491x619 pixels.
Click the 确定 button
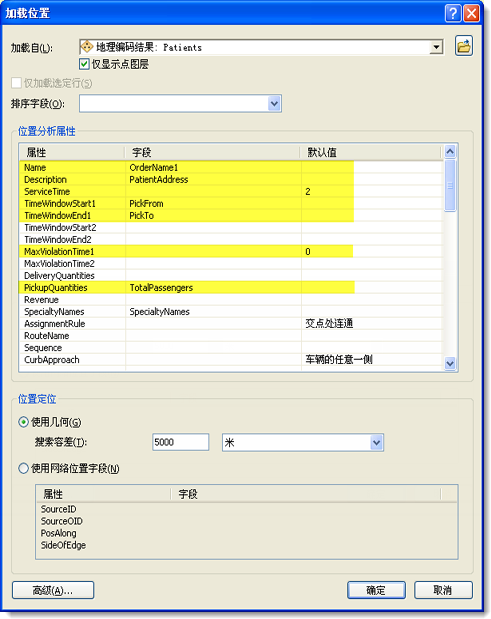pos(376,590)
